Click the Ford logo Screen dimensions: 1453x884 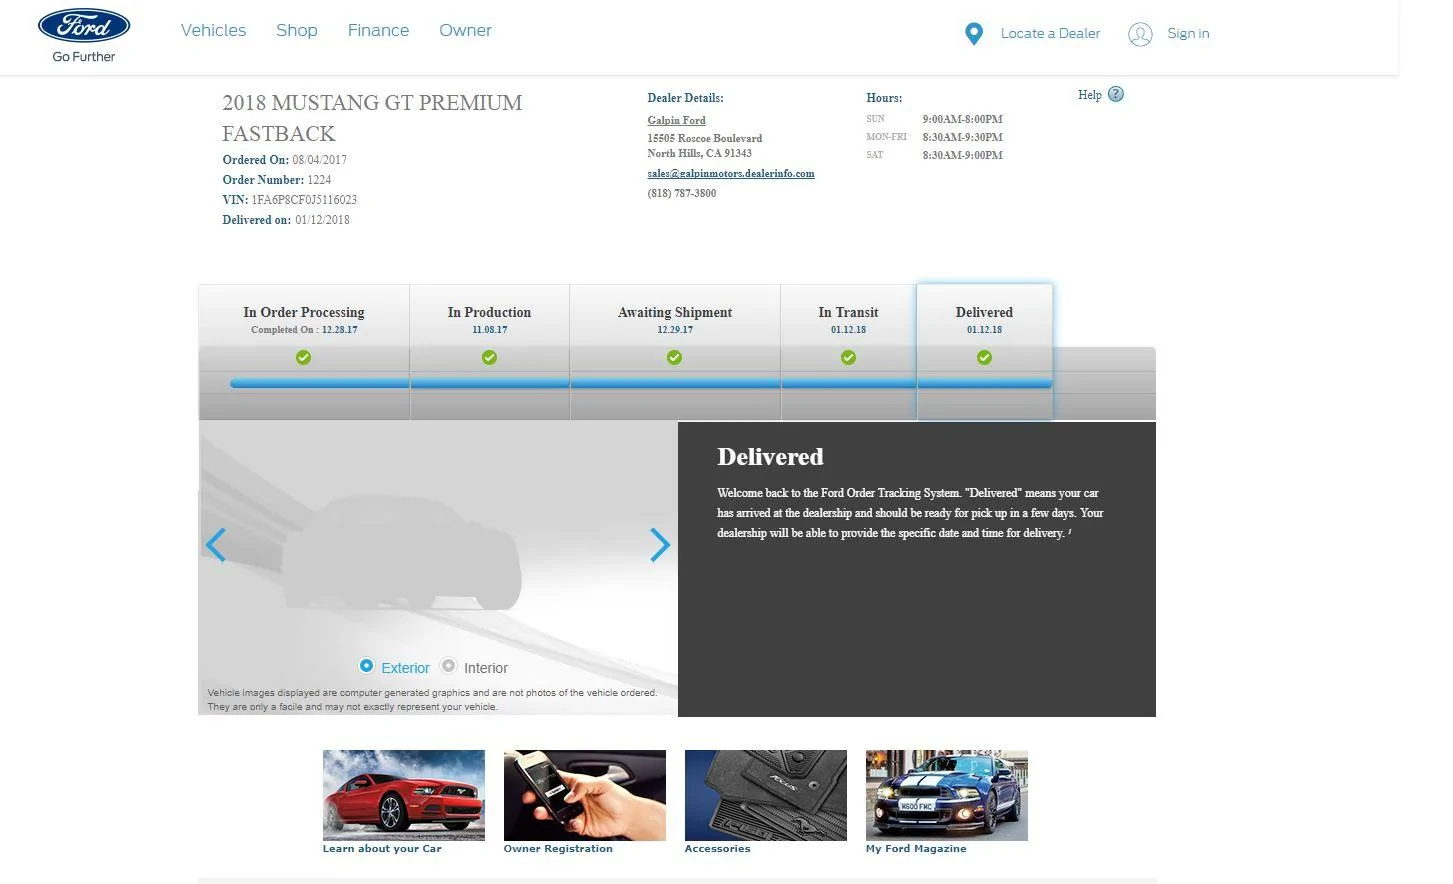click(x=84, y=26)
